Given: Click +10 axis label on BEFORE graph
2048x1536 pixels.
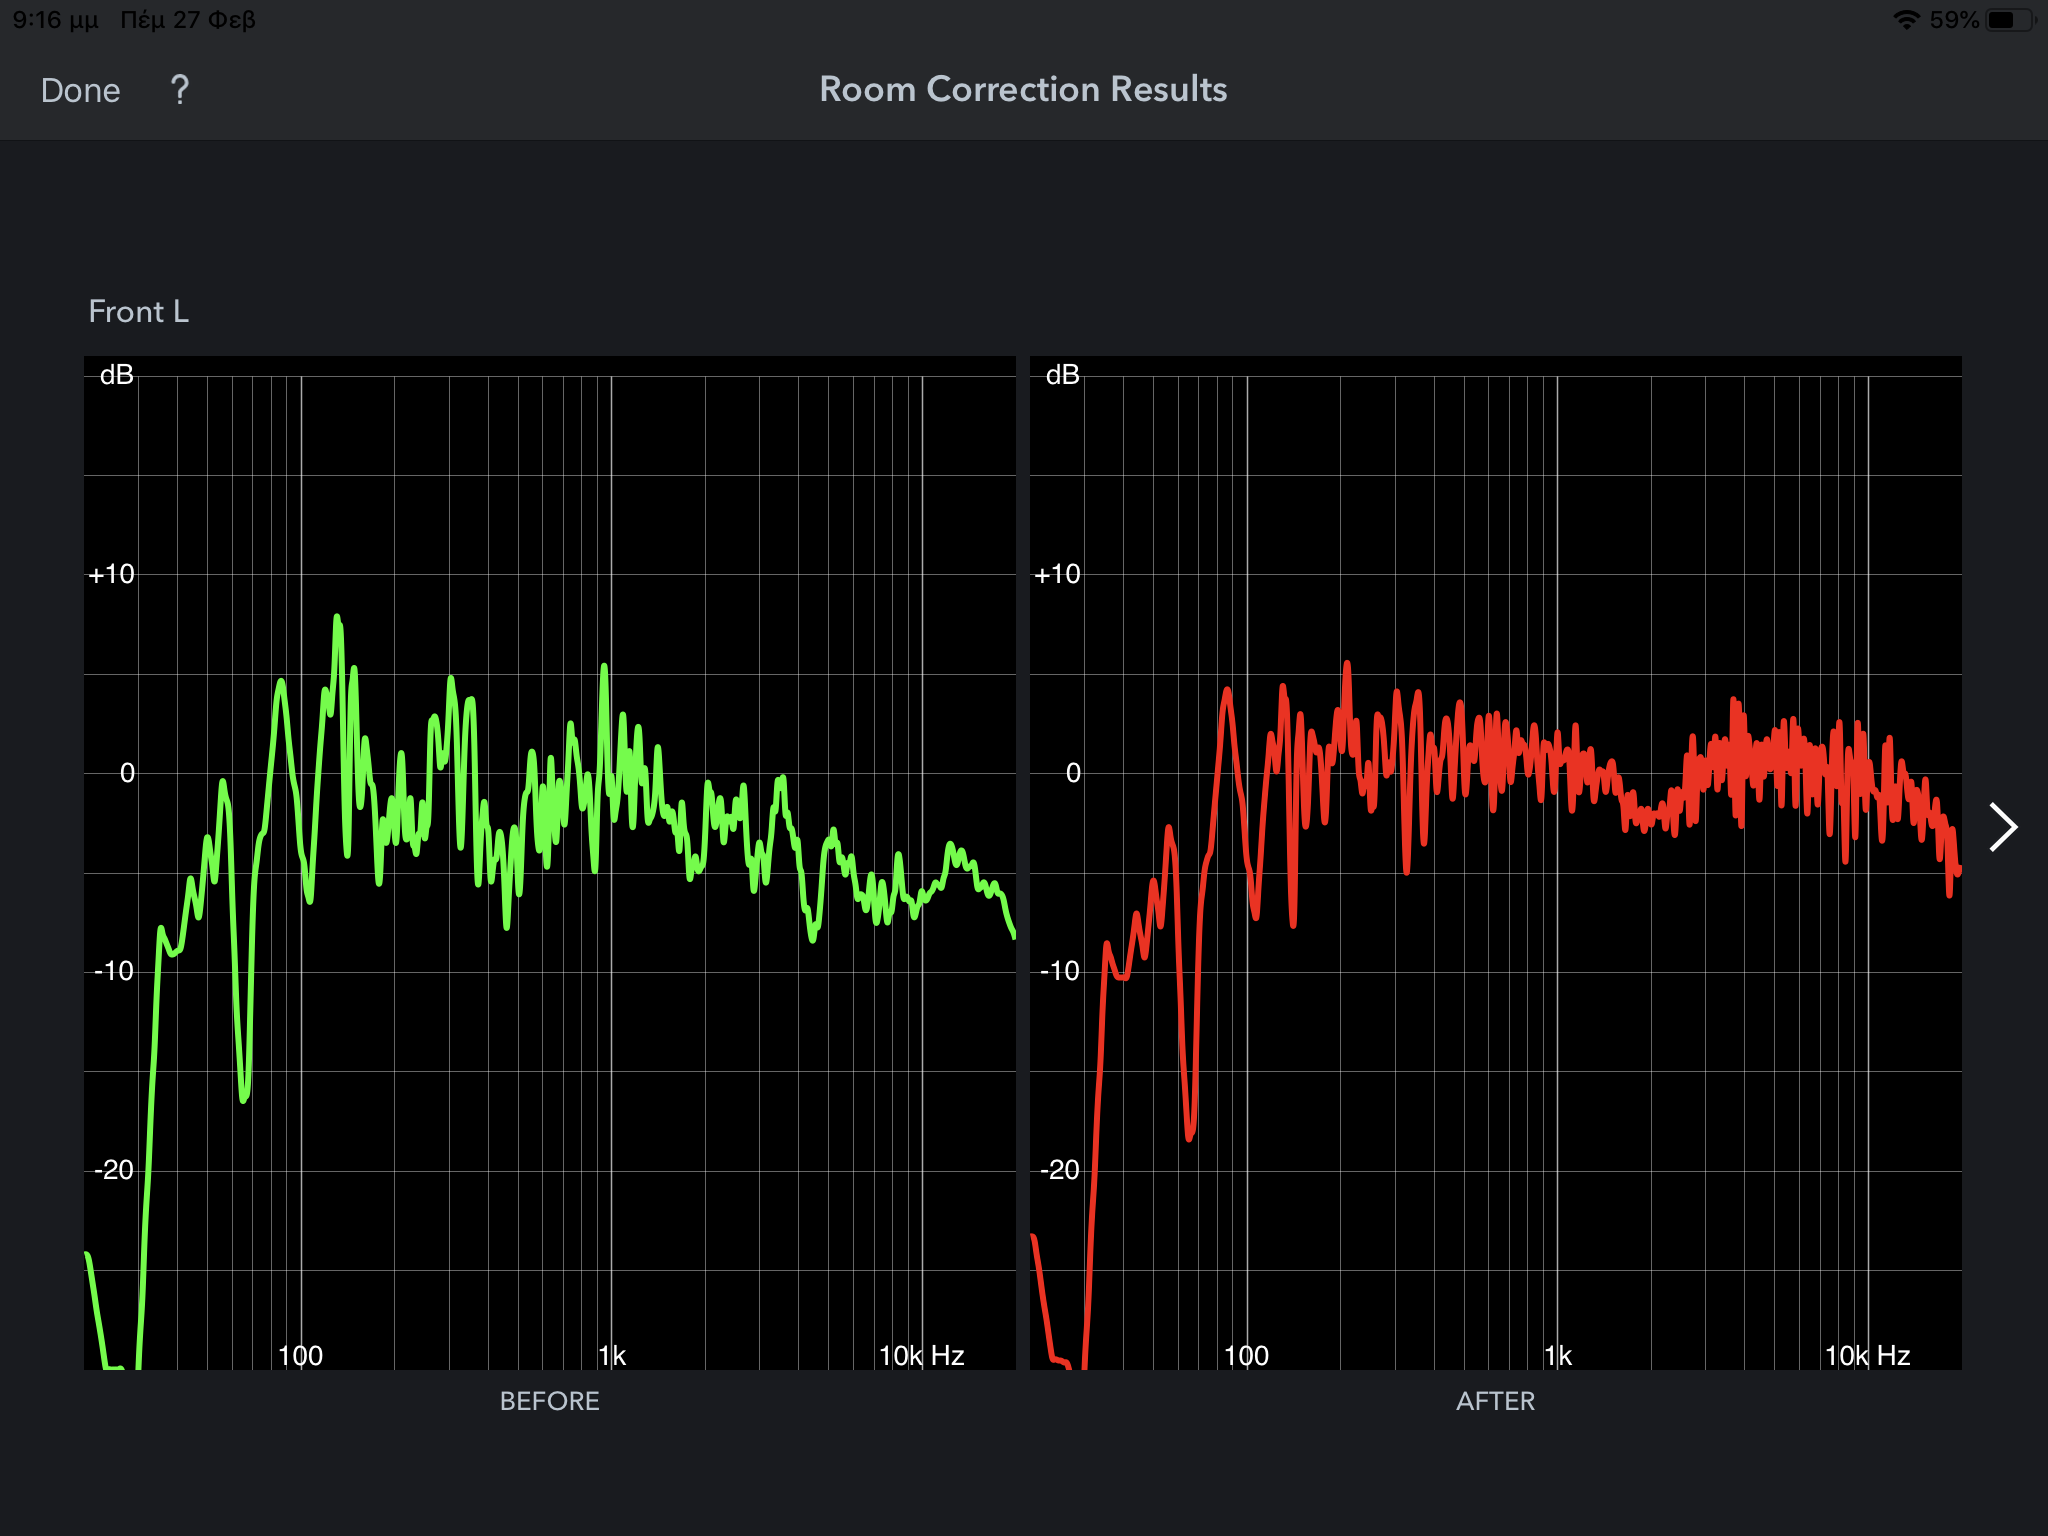Looking at the screenshot, I should tap(111, 574).
